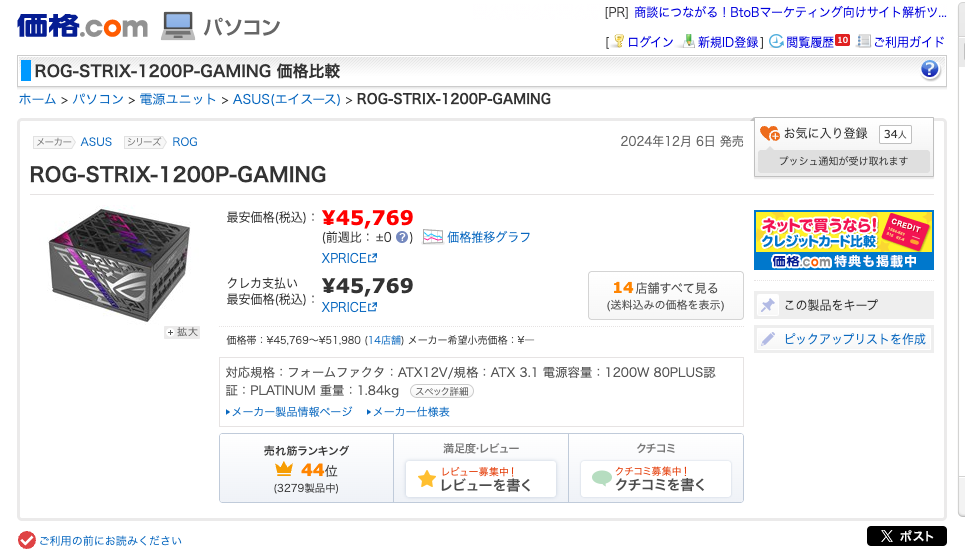This screenshot has width=965, height=555.
Task: Click the question icon beside 前週比
Action: [x=402, y=237]
